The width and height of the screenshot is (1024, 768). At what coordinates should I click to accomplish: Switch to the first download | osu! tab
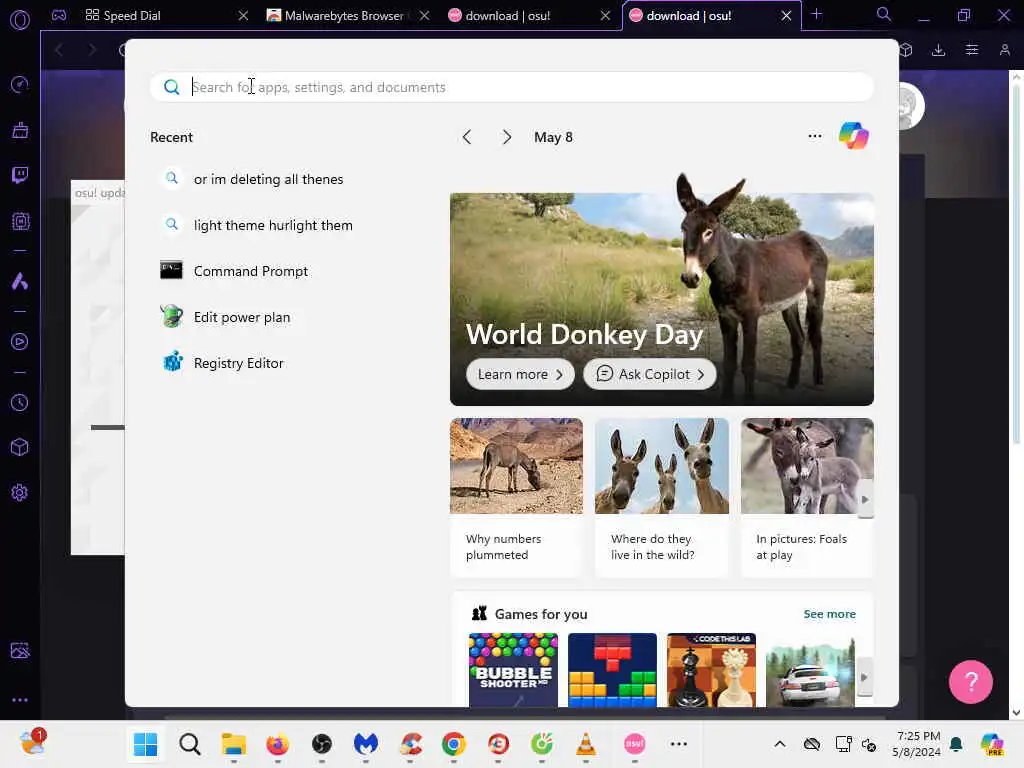[529, 16]
